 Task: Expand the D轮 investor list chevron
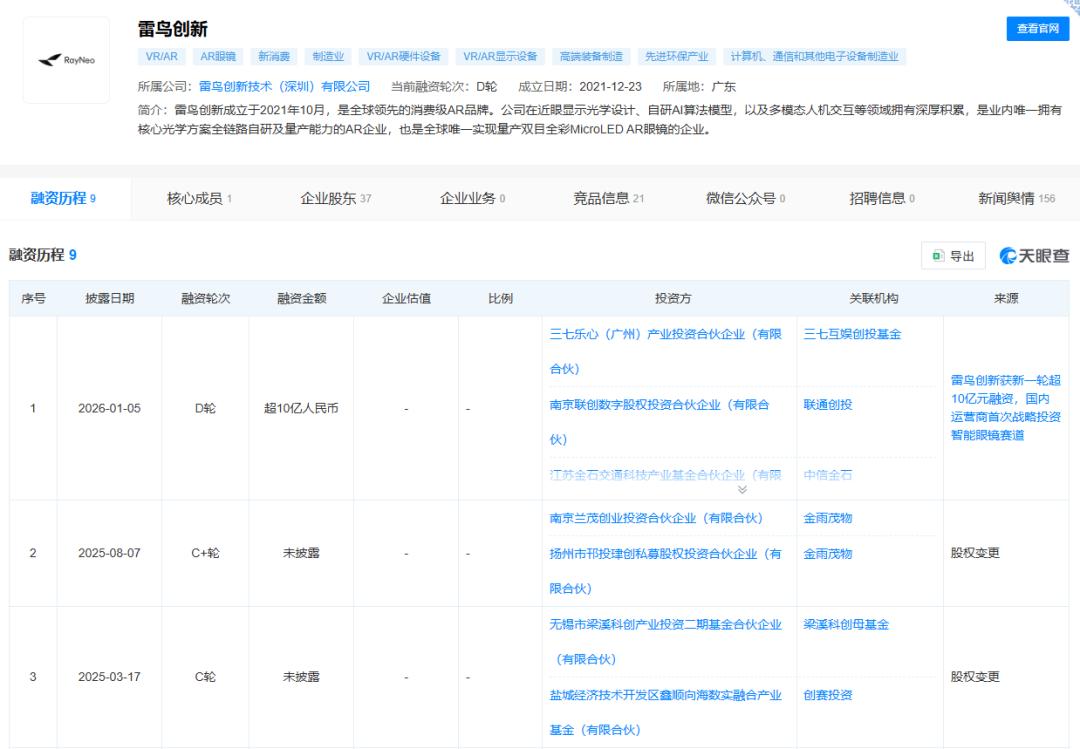coord(742,490)
